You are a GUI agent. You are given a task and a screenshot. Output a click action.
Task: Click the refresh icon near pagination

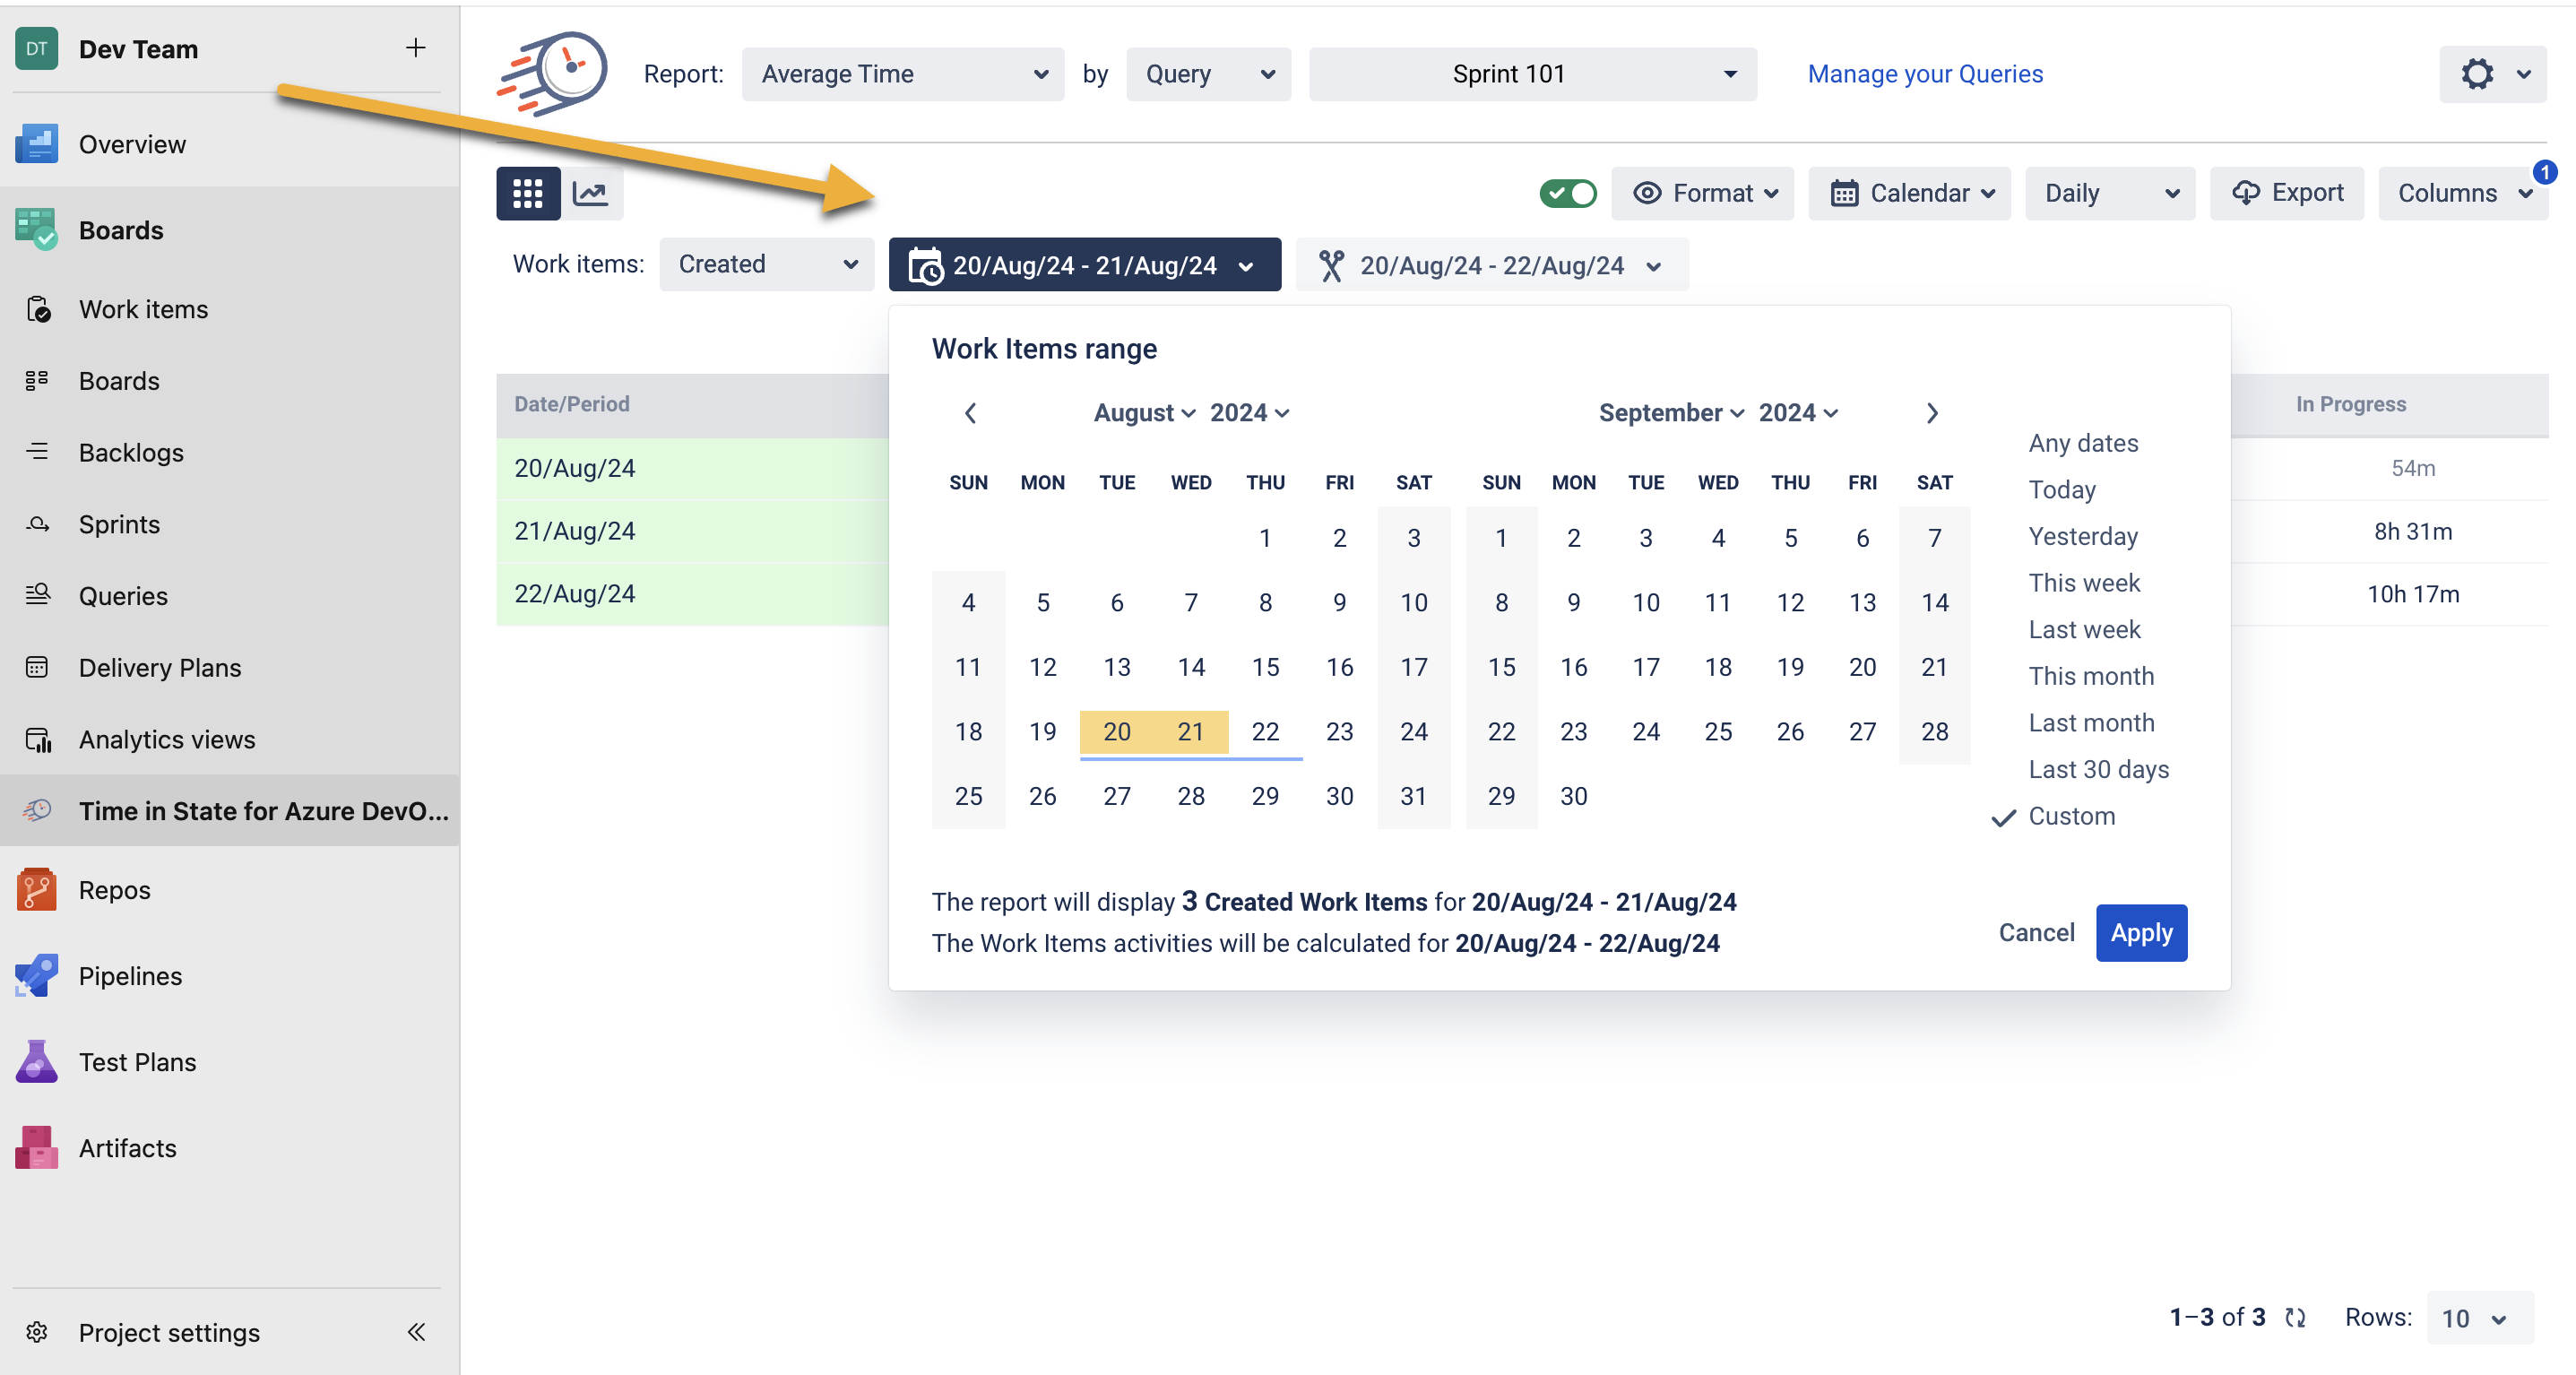[2296, 1317]
